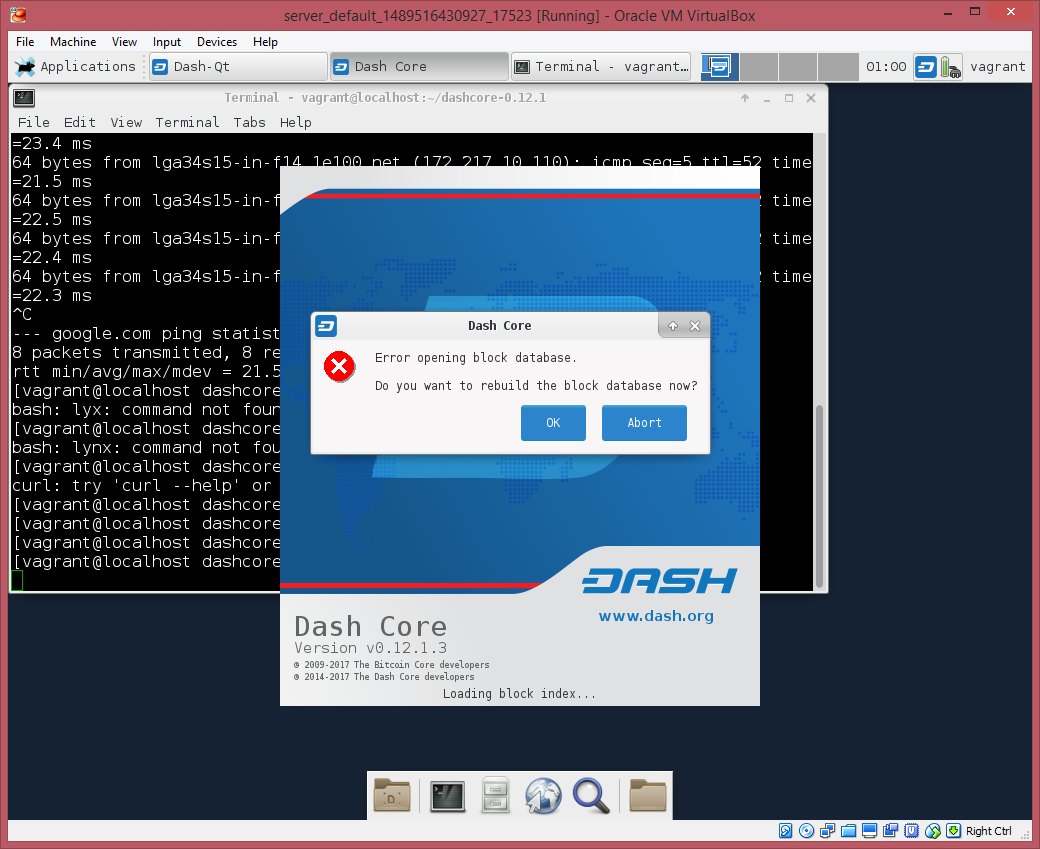Open the home folder icon in the dock
This screenshot has height=849, width=1040.
392,795
